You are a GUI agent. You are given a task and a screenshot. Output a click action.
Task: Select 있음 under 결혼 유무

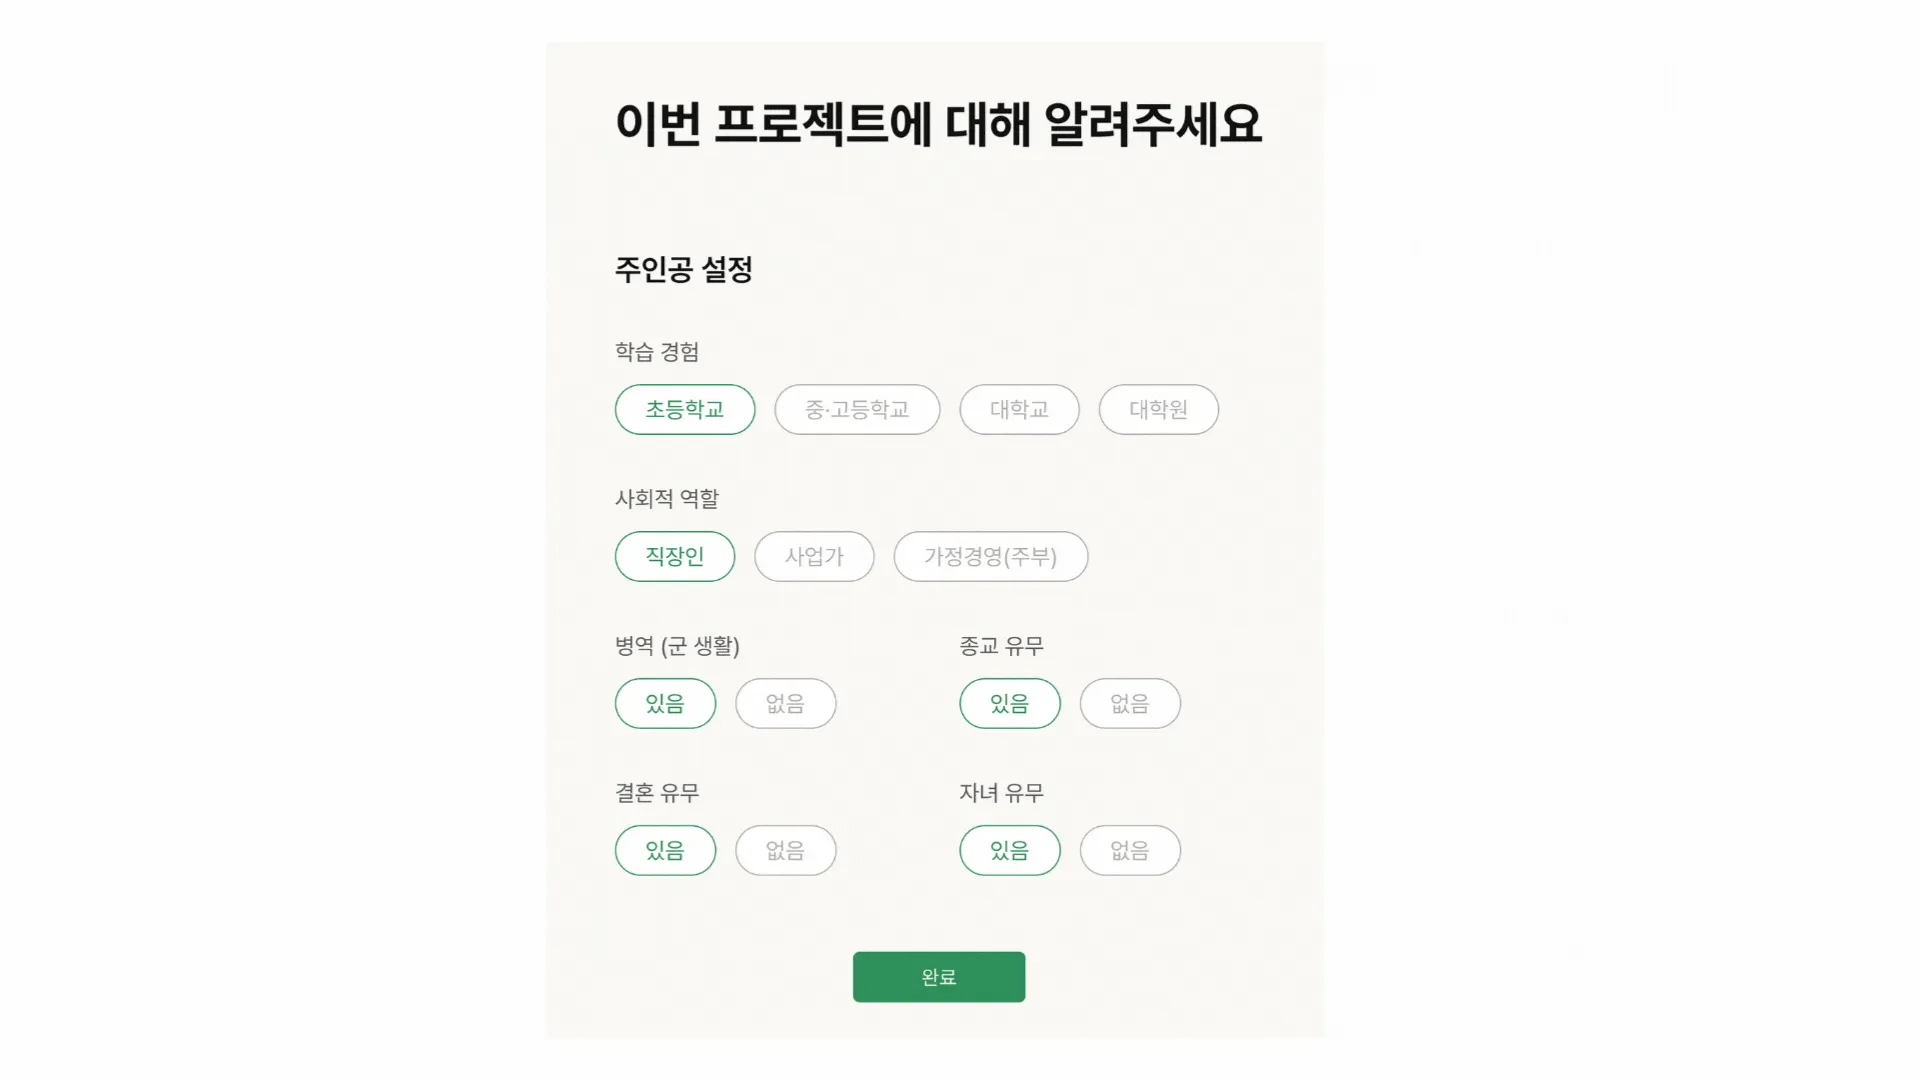(x=665, y=850)
